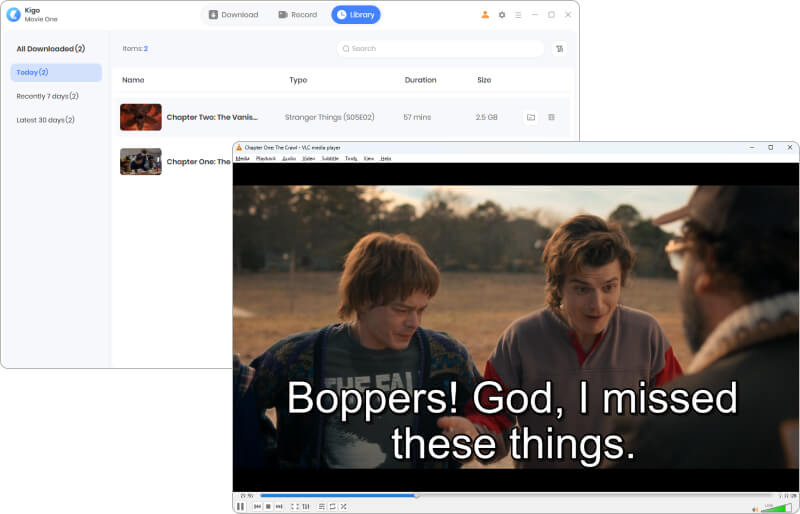Open the Video menu in VLC
Image resolution: width=800 pixels, height=514 pixels.
(x=309, y=158)
